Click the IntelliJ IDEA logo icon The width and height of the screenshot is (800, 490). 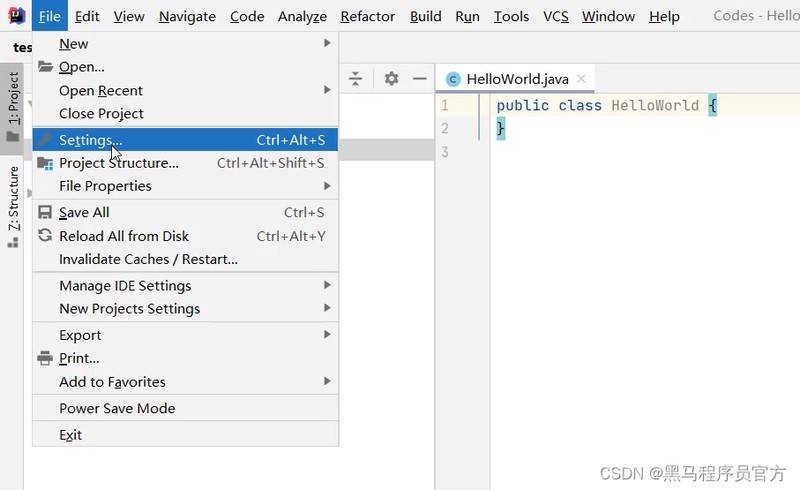tap(16, 16)
